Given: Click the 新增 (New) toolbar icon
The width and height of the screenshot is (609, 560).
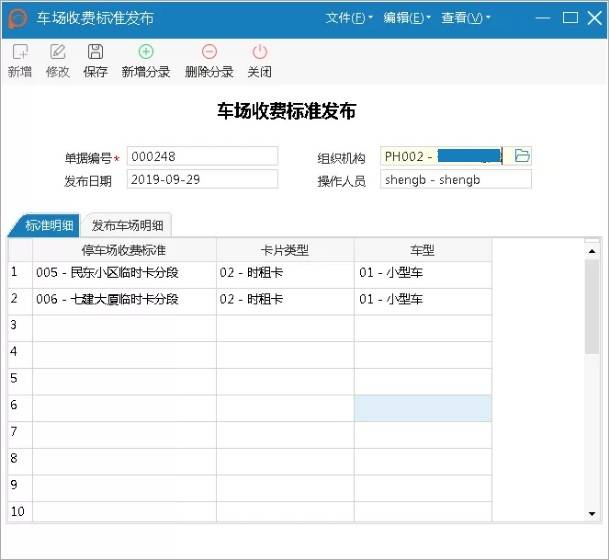Looking at the screenshot, I should coord(19,52).
